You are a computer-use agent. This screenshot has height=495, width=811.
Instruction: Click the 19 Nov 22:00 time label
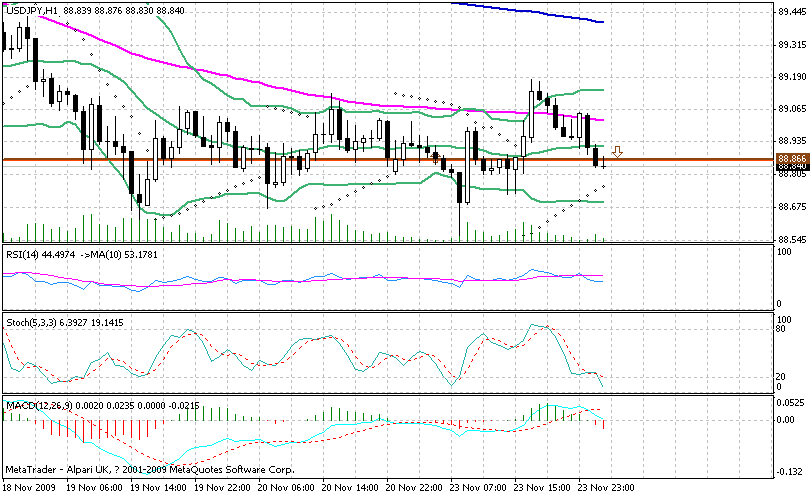pyautogui.click(x=222, y=488)
